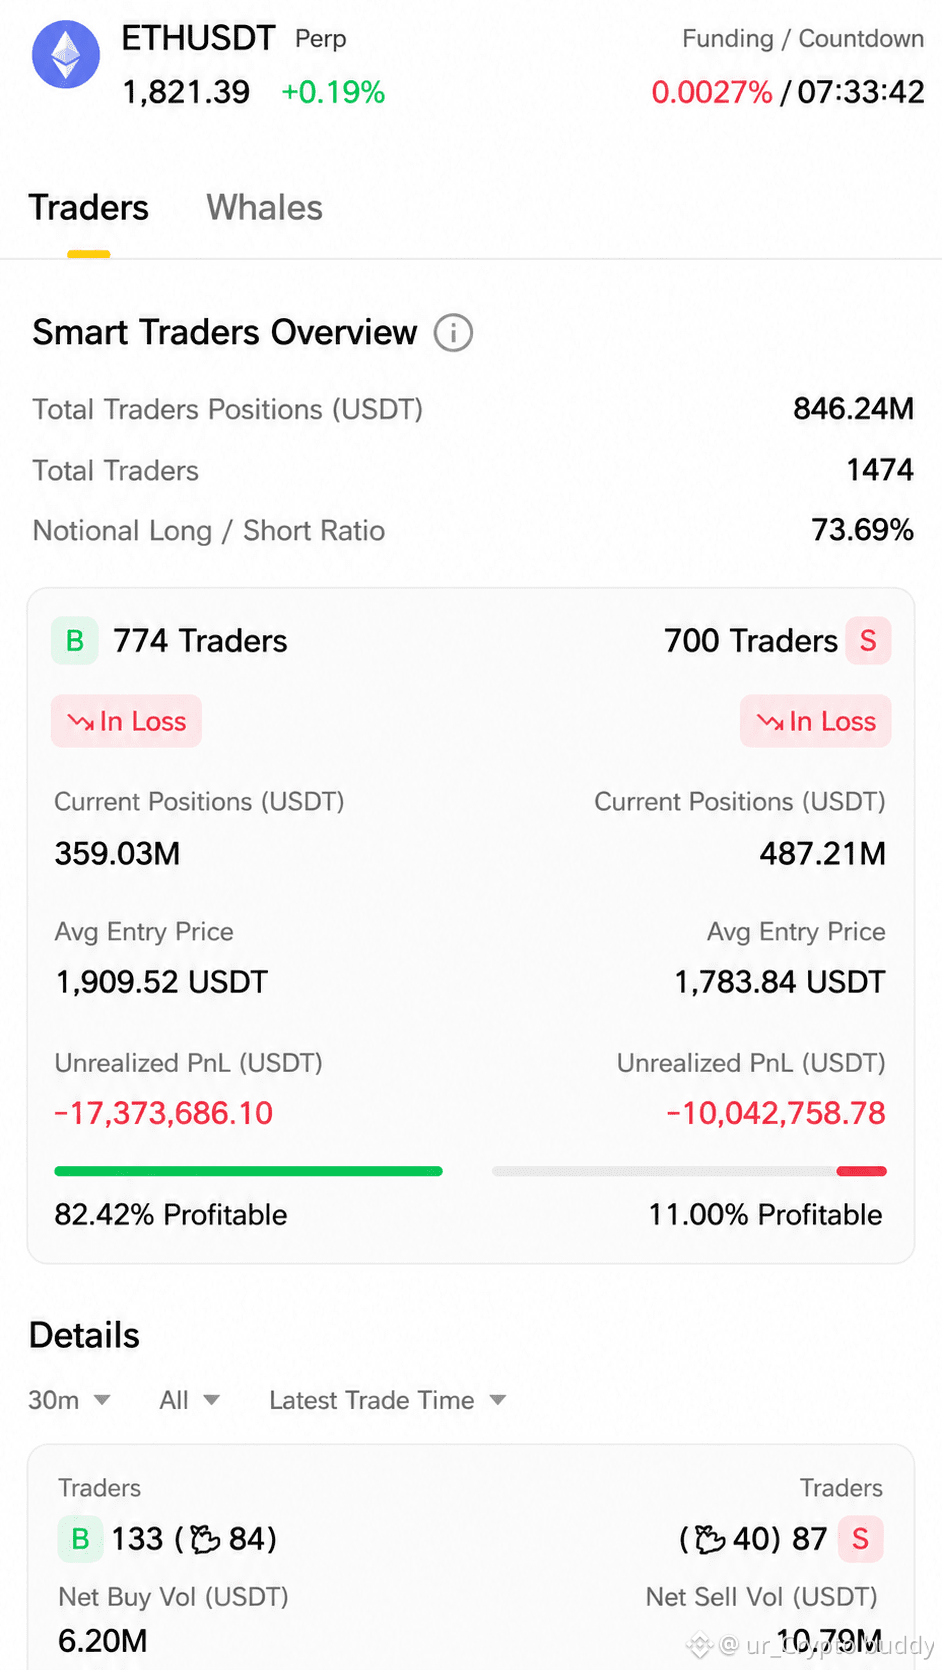Image resolution: width=942 pixels, height=1670 pixels.
Task: Switch to the Whales tab
Action: point(264,208)
